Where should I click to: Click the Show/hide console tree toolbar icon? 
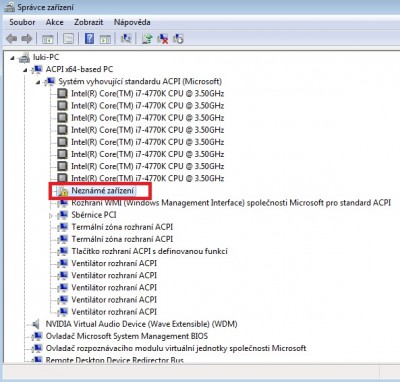pos(47,39)
